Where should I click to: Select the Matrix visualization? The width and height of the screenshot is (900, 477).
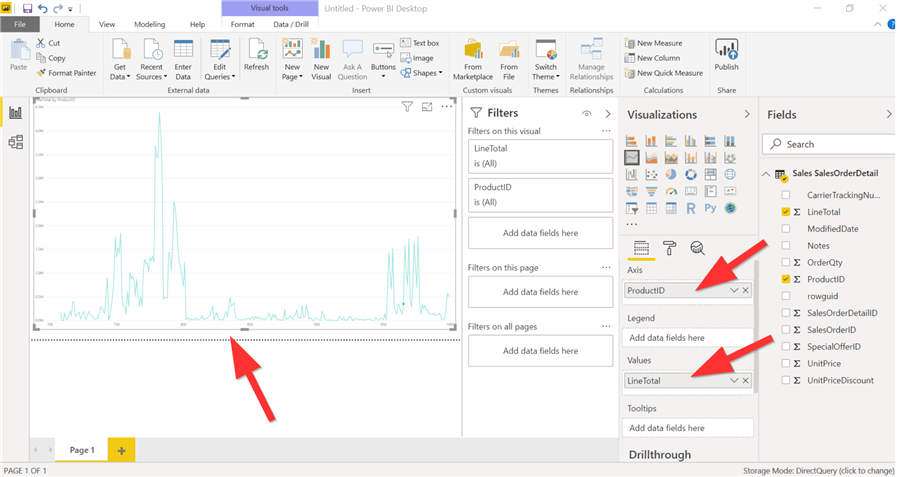671,208
